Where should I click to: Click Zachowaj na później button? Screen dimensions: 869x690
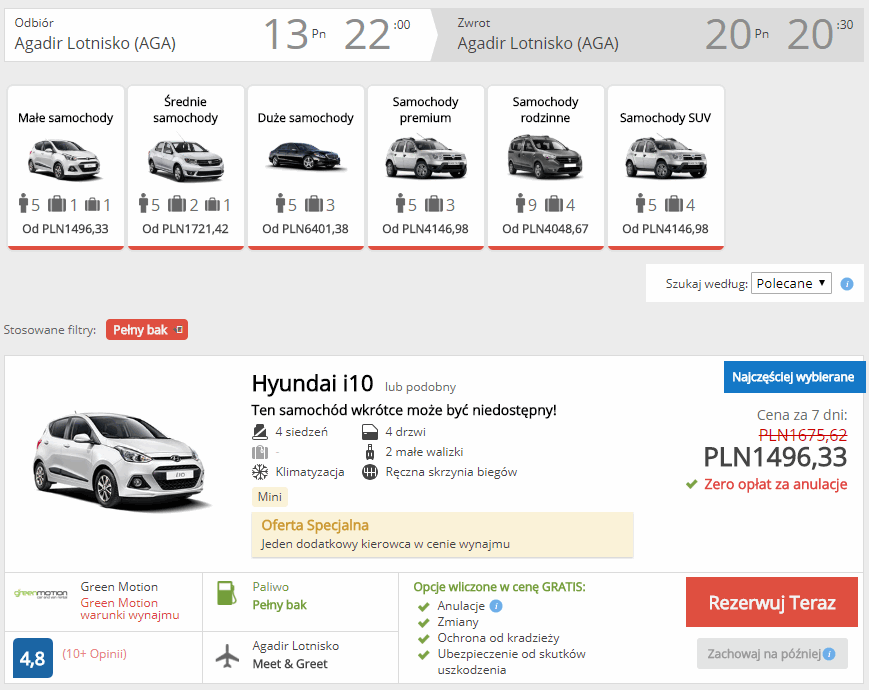click(772, 653)
